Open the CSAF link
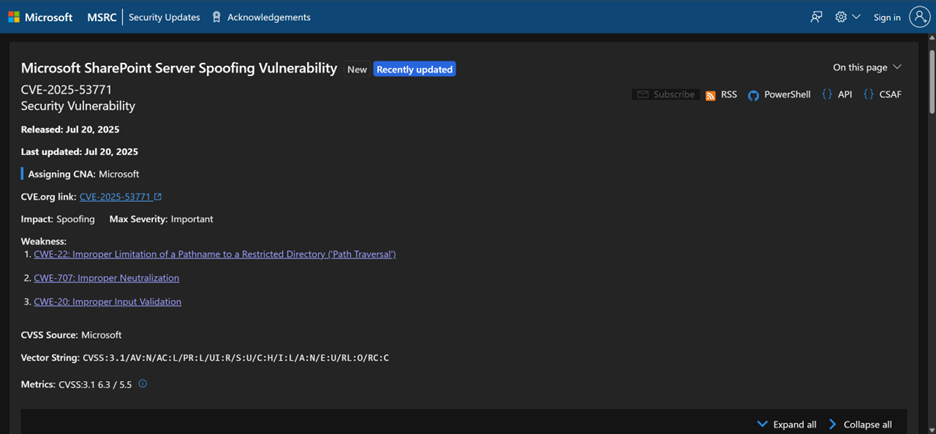This screenshot has height=434, width=936. click(x=890, y=94)
